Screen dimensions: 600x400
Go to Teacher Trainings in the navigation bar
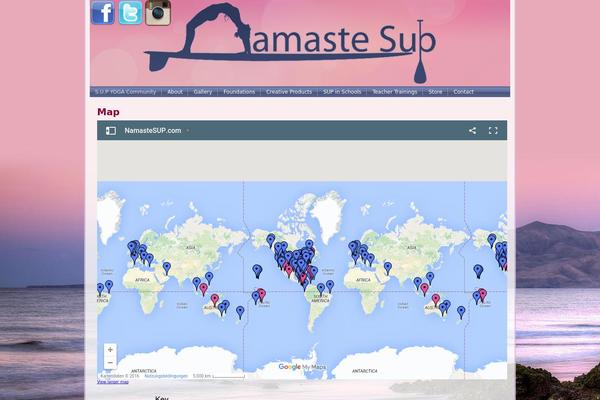[395, 92]
